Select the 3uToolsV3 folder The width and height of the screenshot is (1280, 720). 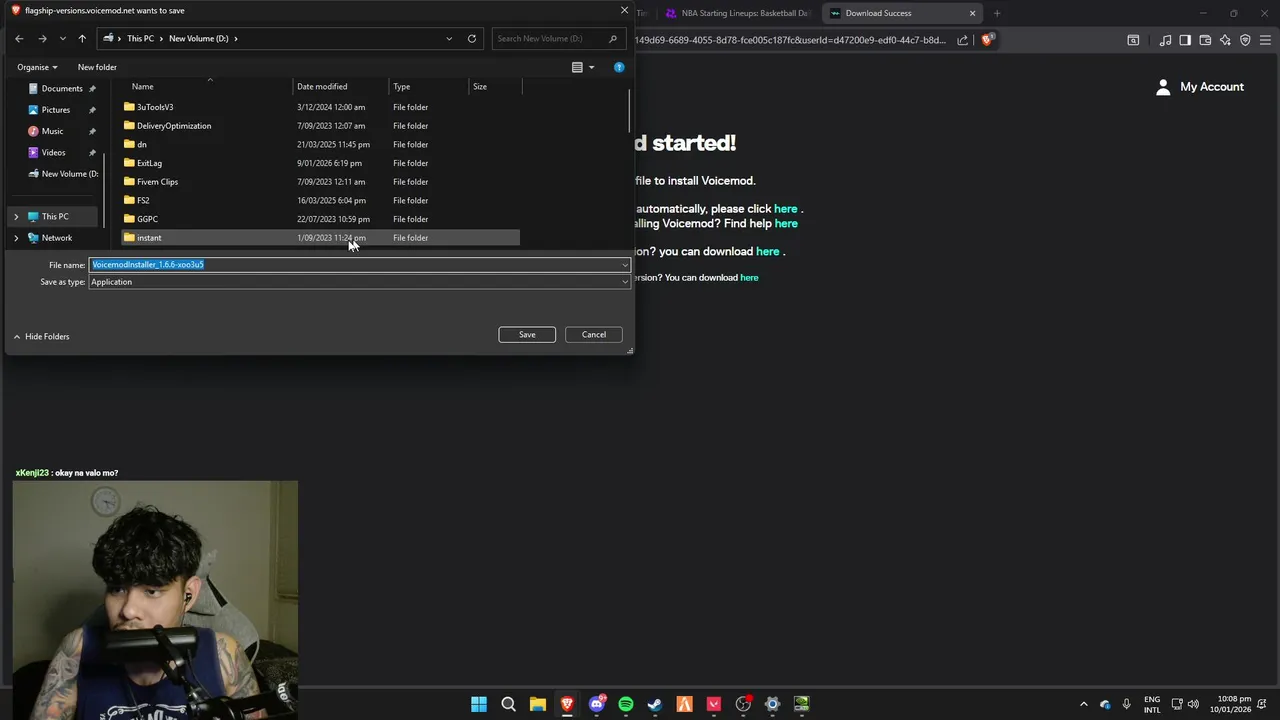(x=320, y=107)
